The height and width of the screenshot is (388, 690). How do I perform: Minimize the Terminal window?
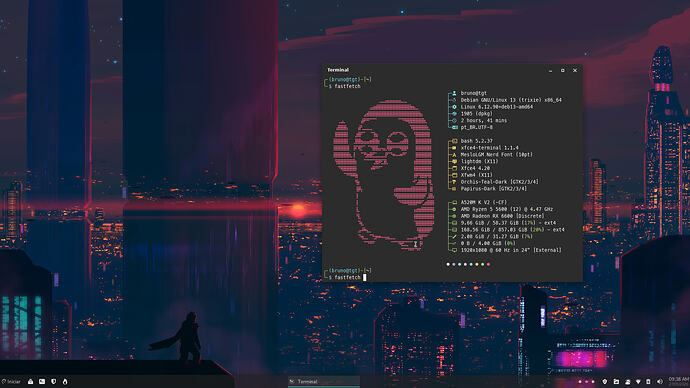(x=550, y=70)
